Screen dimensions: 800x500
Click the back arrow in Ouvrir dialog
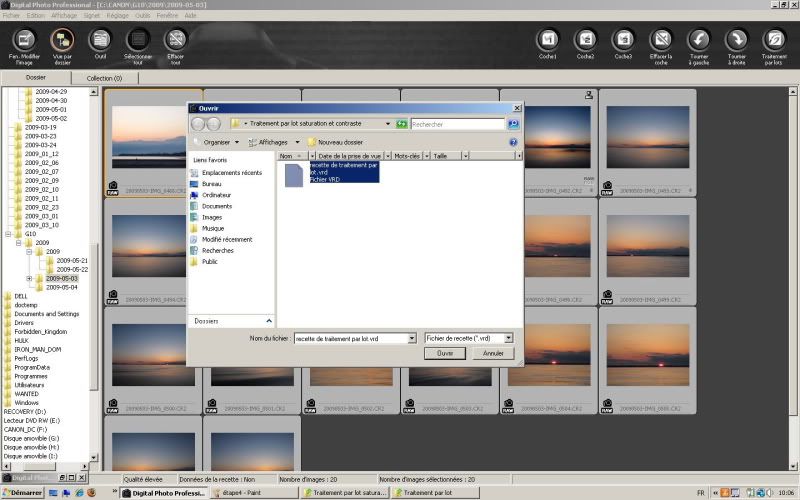198,124
